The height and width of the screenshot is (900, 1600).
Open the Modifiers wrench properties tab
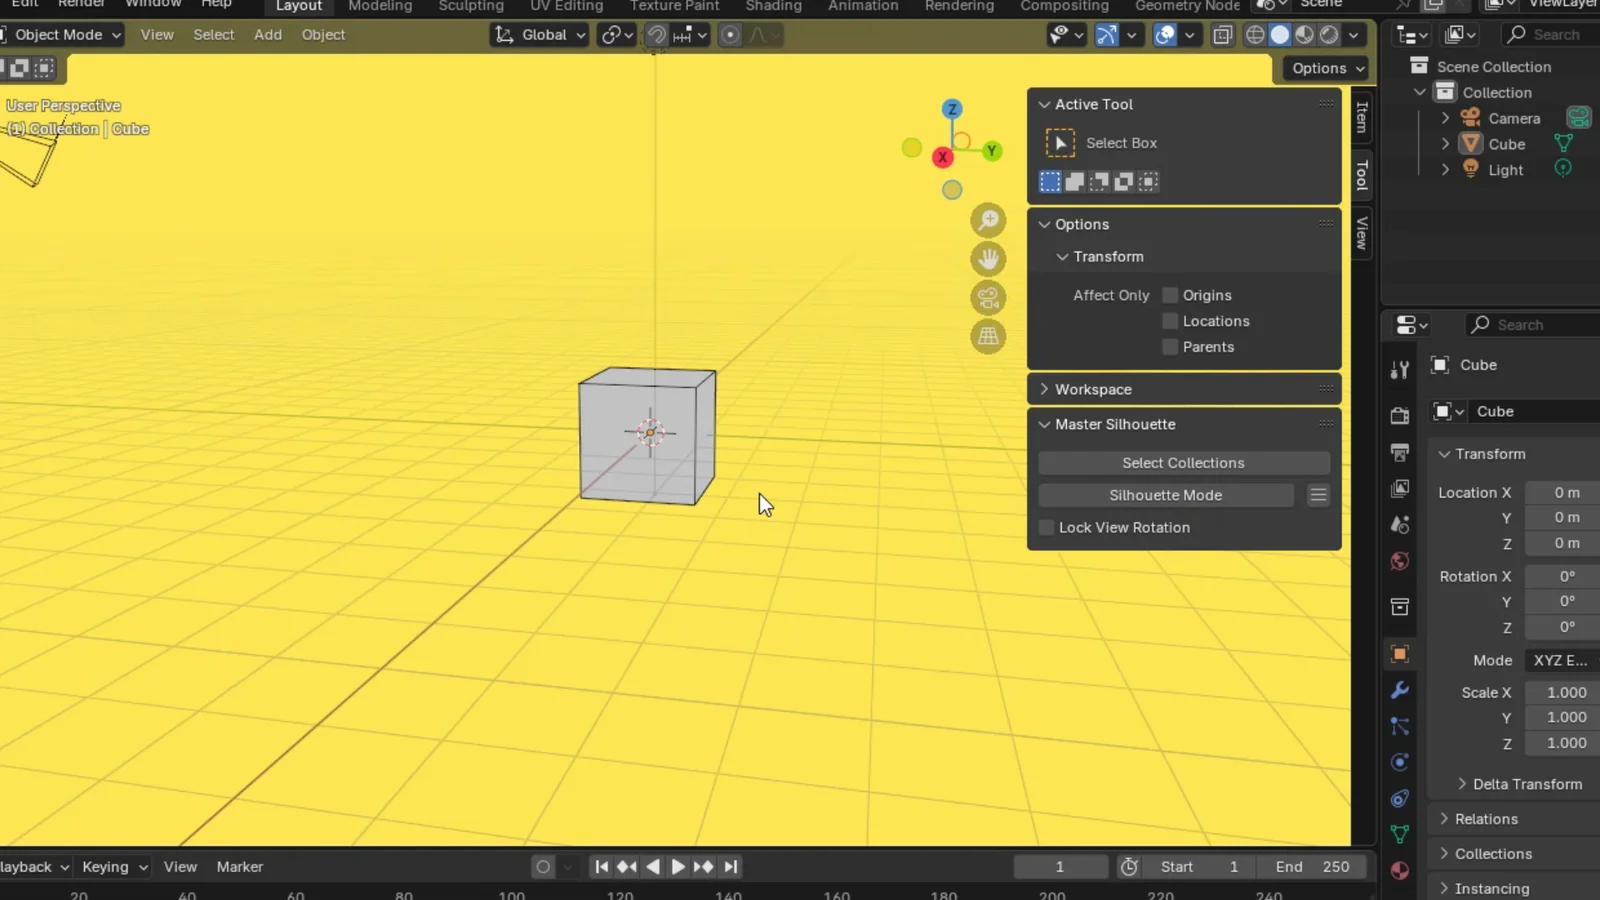click(1400, 690)
